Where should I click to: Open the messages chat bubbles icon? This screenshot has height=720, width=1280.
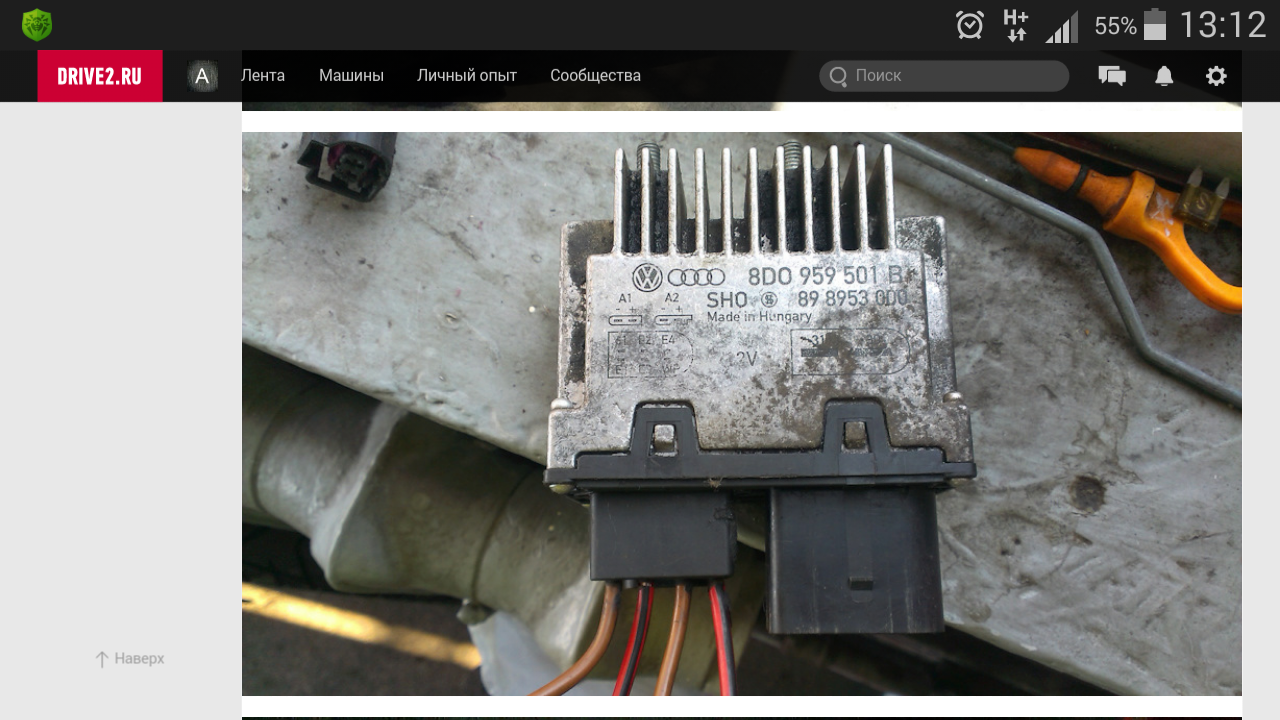pyautogui.click(x=1112, y=76)
